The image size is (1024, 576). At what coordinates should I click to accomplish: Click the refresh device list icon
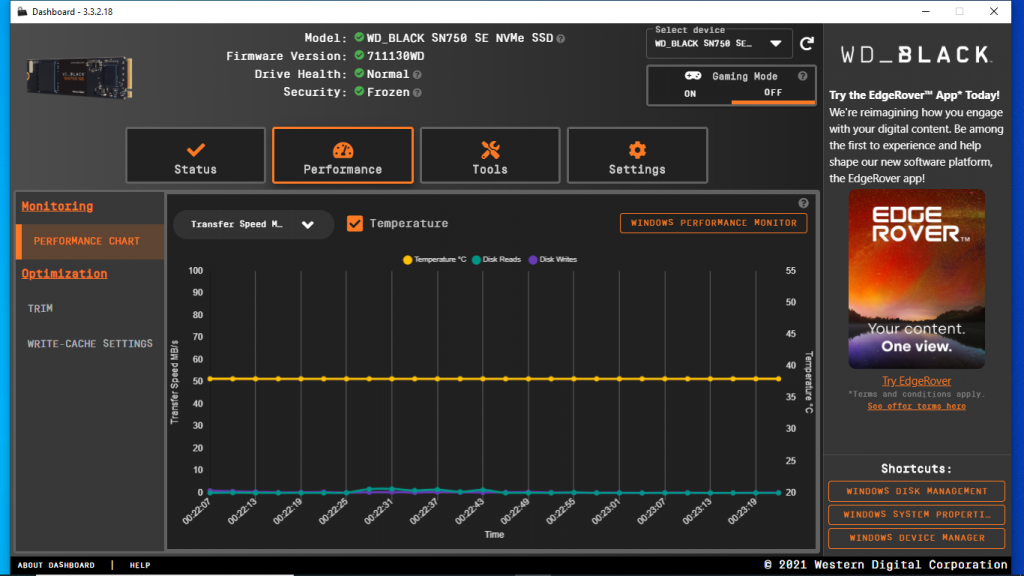click(807, 44)
